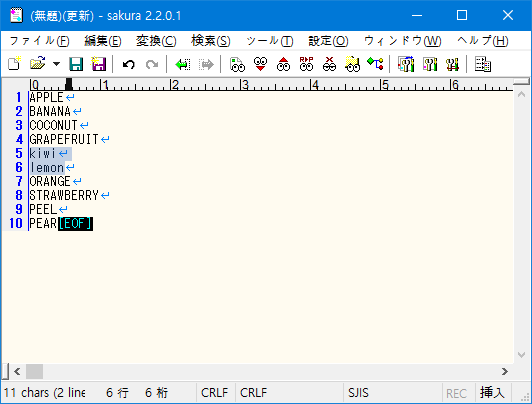
Task: Open a file via the folder icon
Action: tap(38, 64)
